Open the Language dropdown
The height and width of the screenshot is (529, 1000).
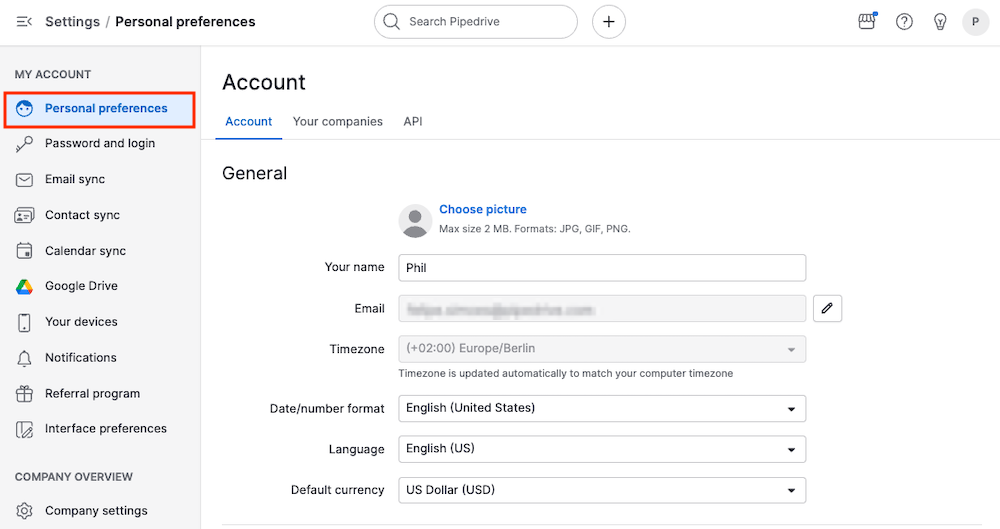(602, 449)
